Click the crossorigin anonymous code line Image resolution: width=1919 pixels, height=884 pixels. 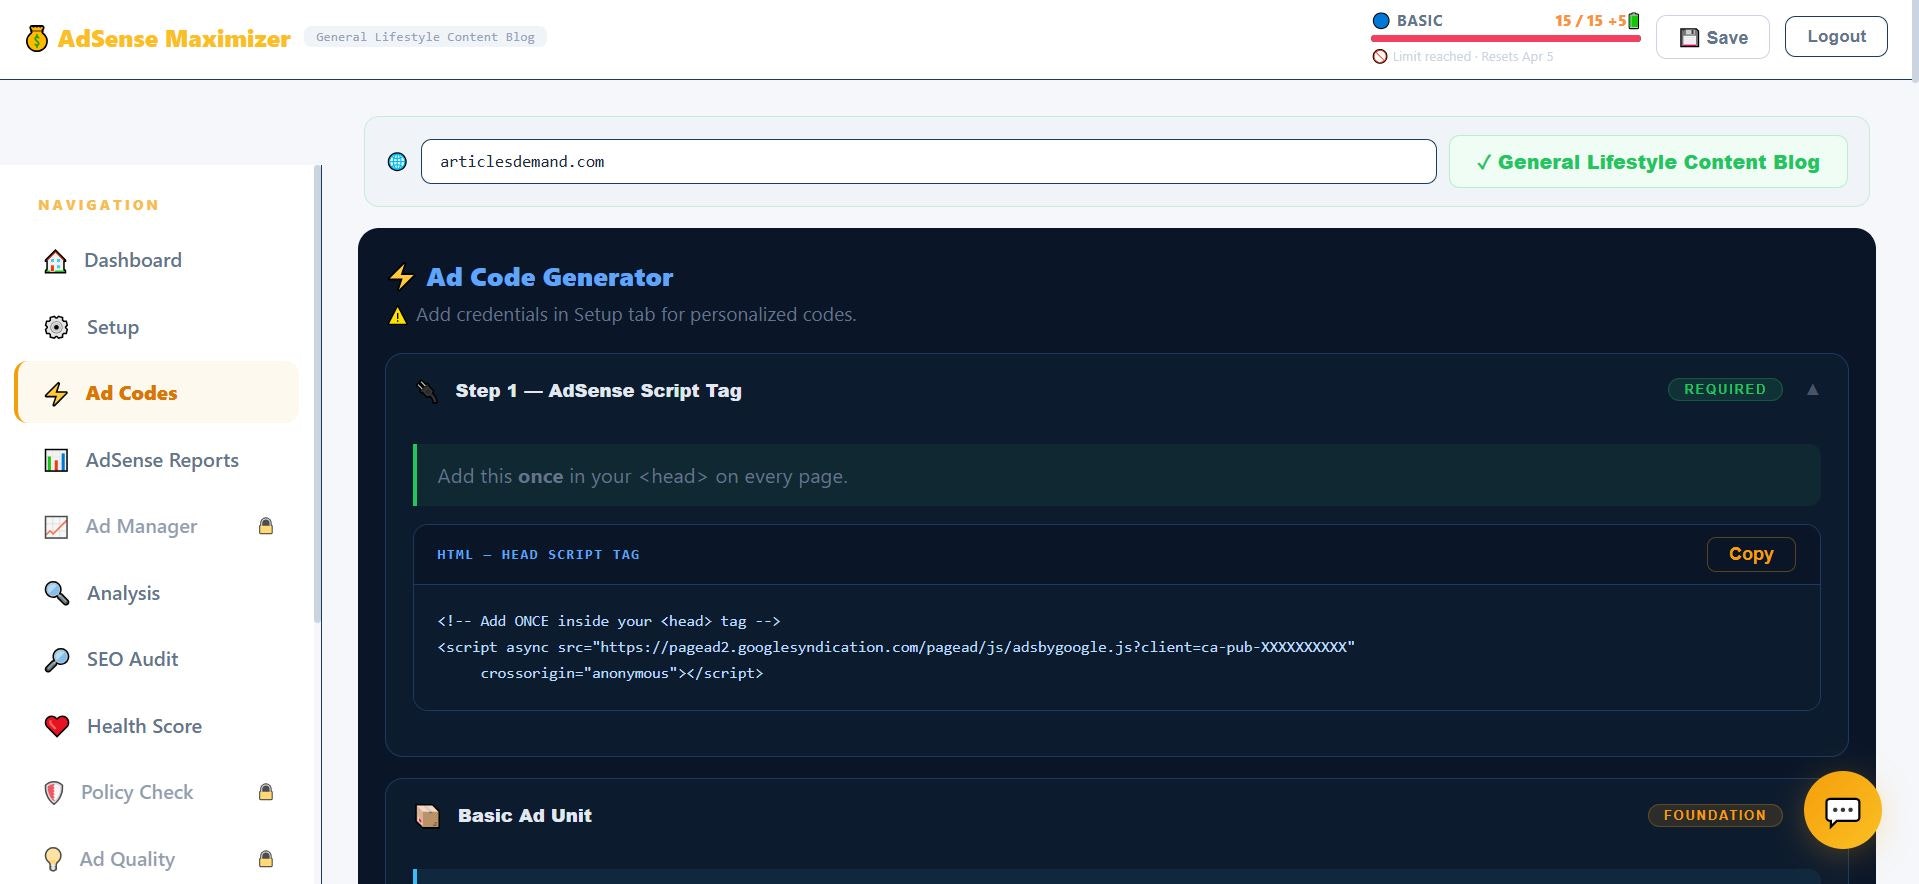tap(621, 673)
